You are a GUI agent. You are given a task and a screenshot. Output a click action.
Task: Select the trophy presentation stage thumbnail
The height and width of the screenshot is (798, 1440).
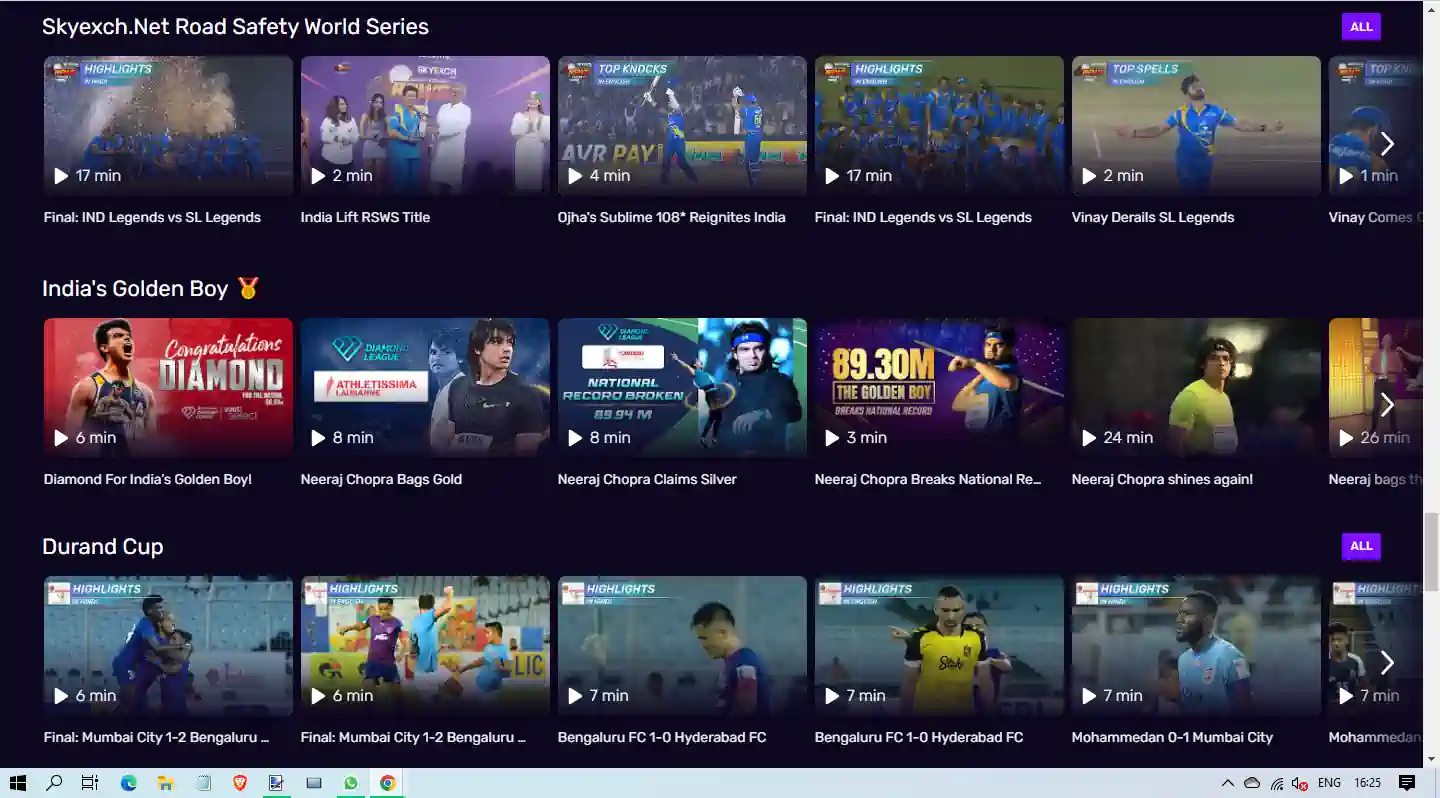coord(425,126)
